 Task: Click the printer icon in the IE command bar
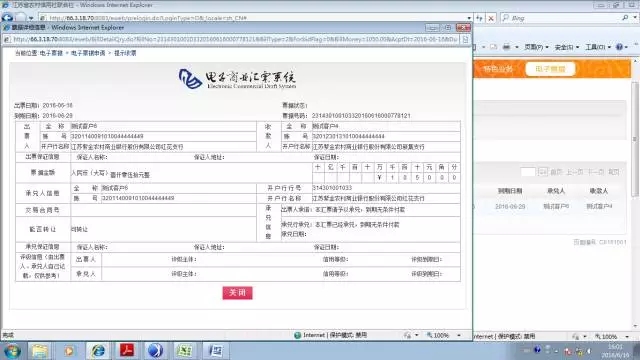pyautogui.click(x=507, y=47)
